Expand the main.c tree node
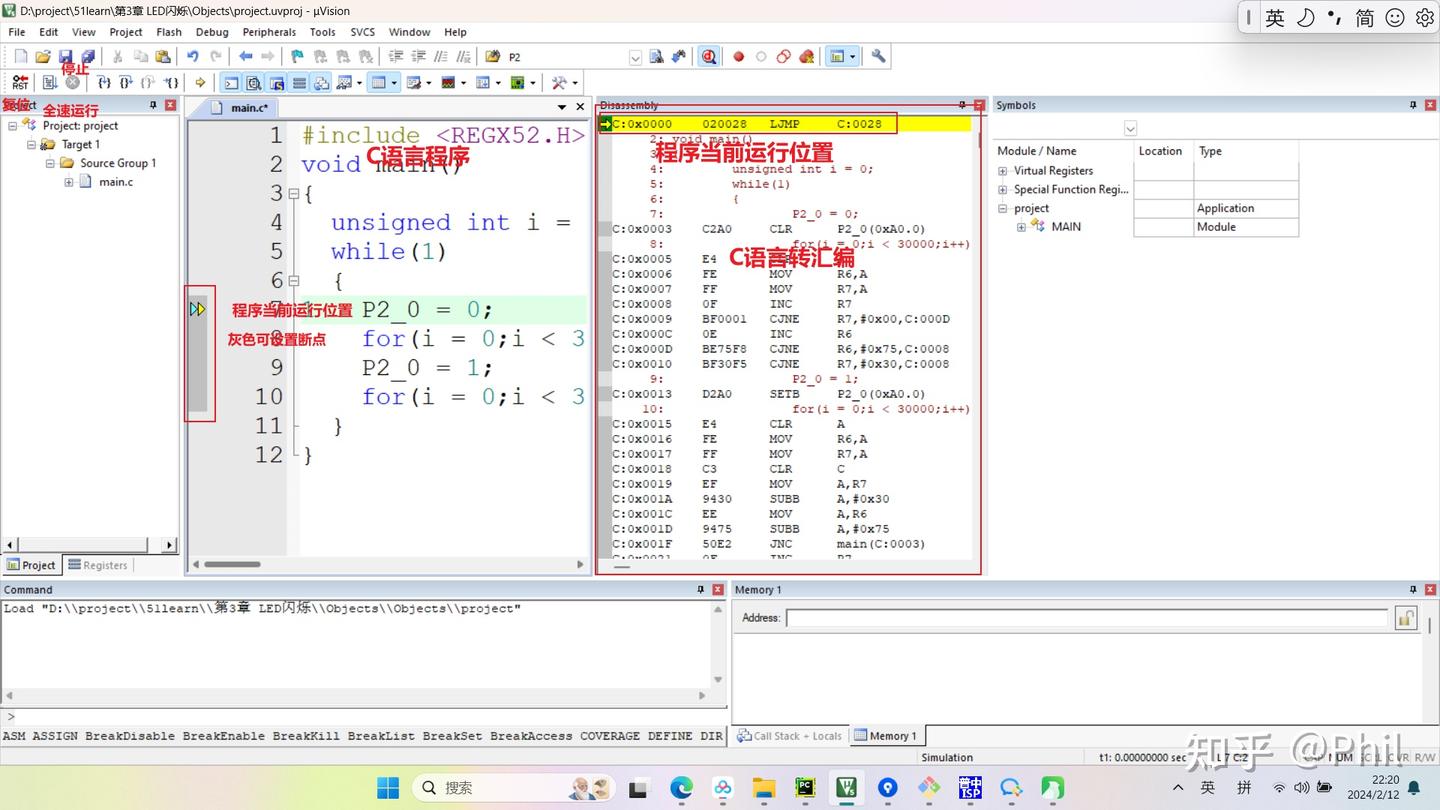 69,182
